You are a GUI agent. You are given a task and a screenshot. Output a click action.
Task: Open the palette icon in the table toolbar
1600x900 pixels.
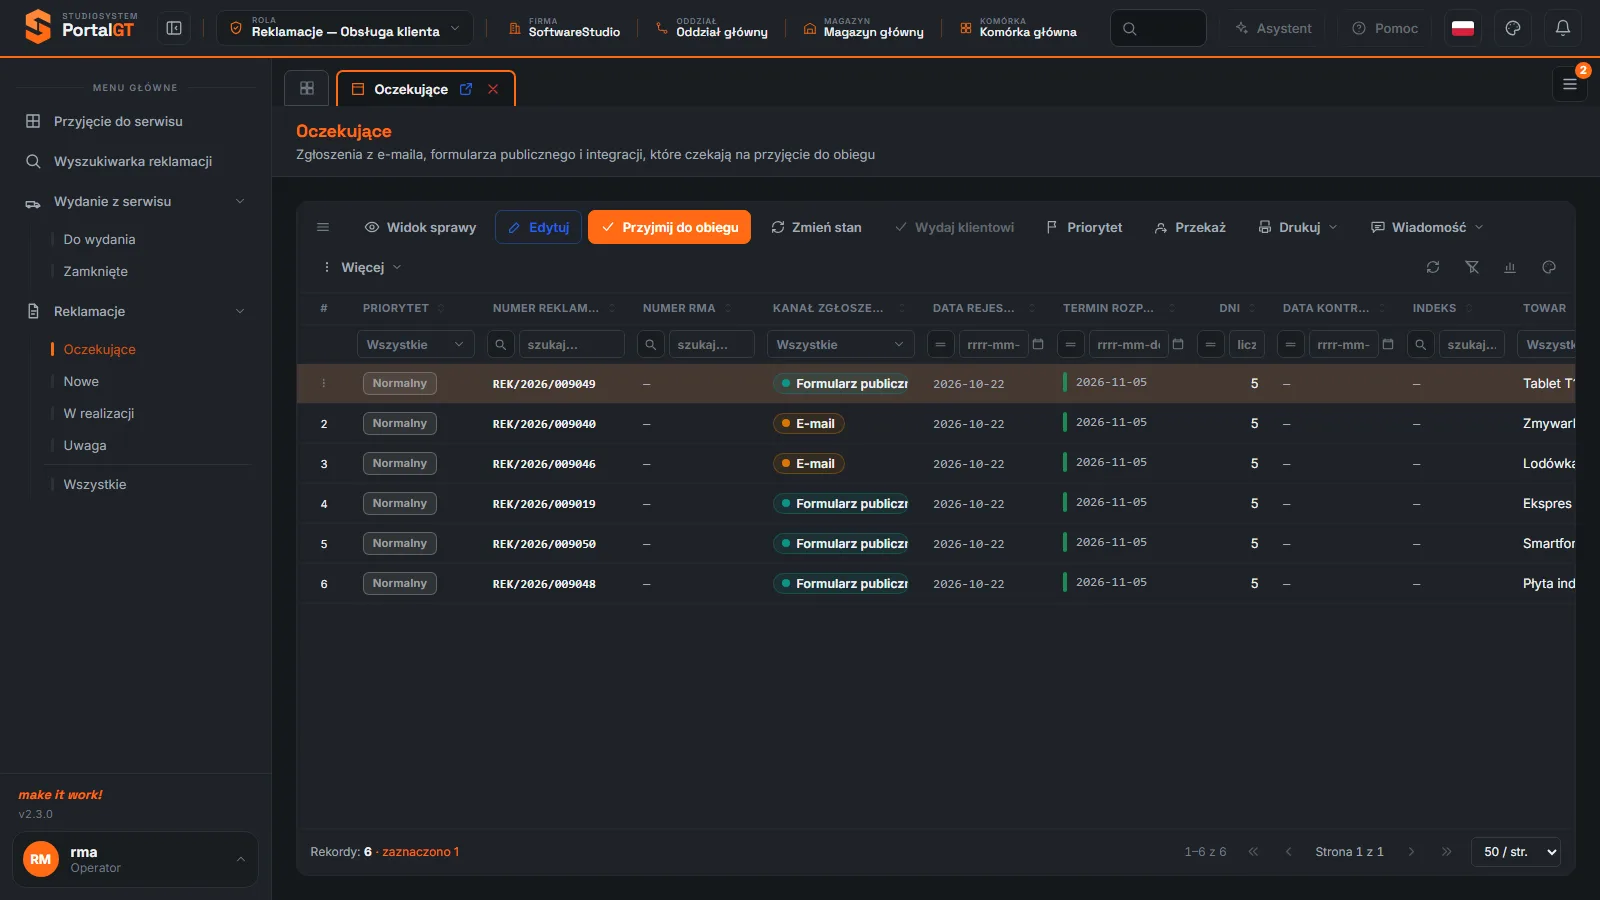pos(1549,267)
